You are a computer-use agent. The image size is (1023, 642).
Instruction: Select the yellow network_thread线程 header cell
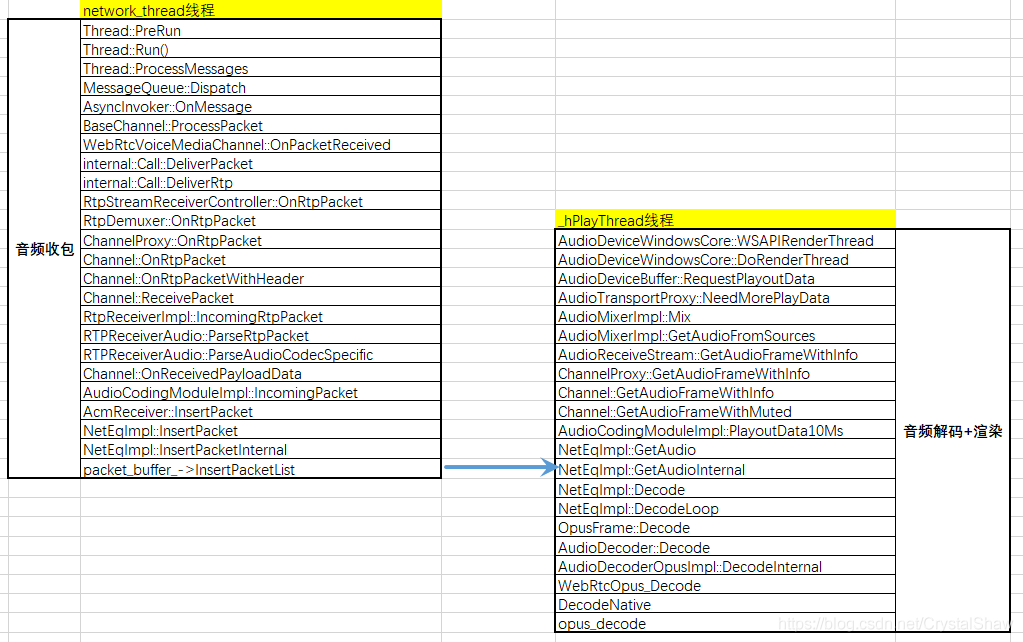(260, 10)
